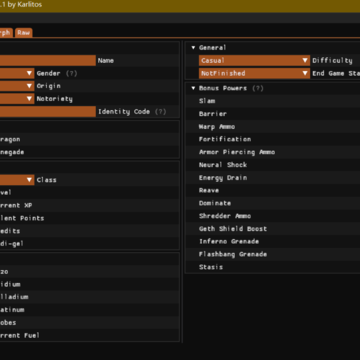The width and height of the screenshot is (360, 360).
Task: Open the Class dropdown
Action: pos(17,180)
